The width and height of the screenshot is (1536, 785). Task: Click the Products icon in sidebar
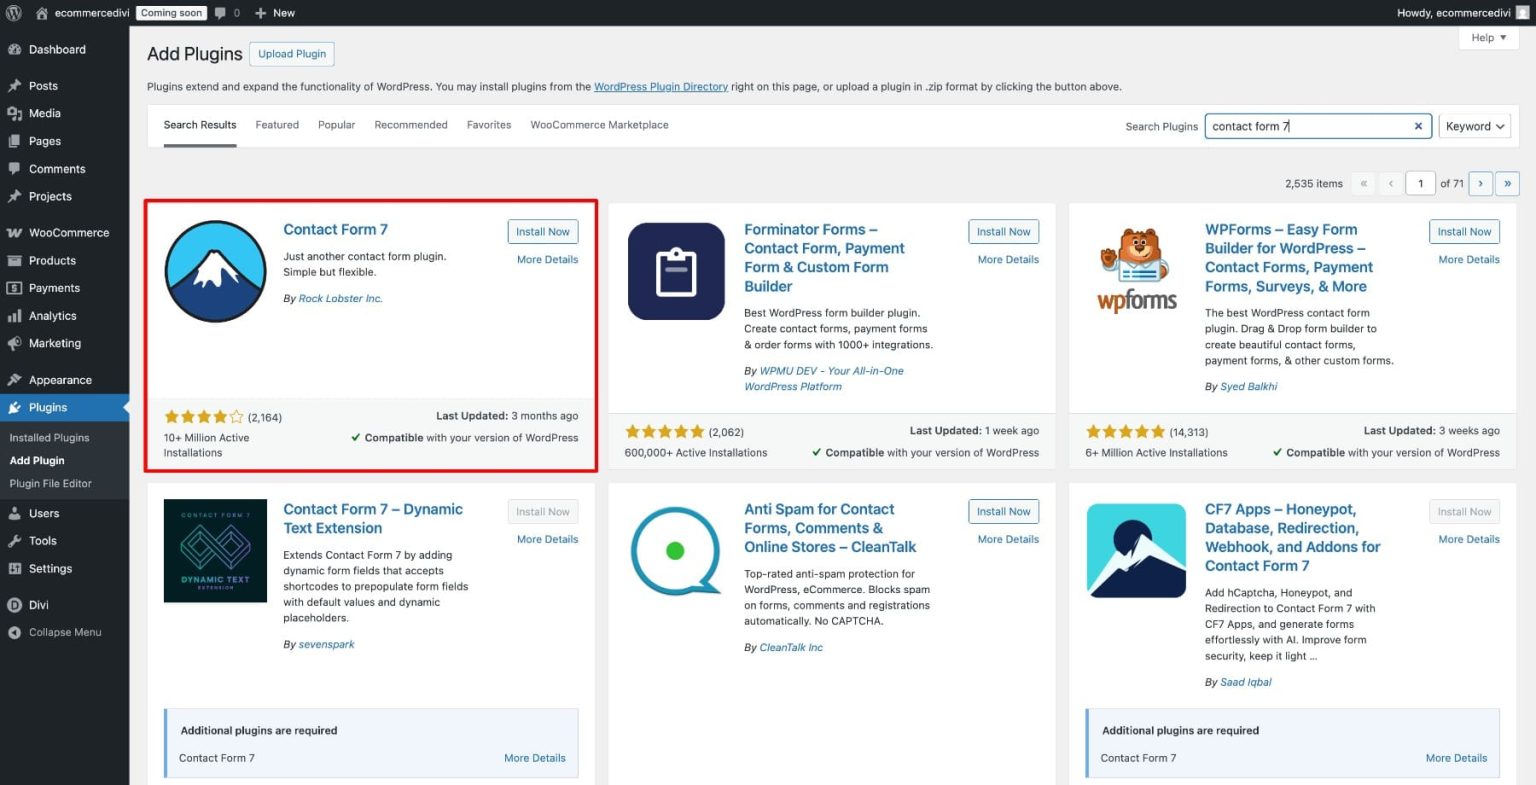[x=14, y=261]
